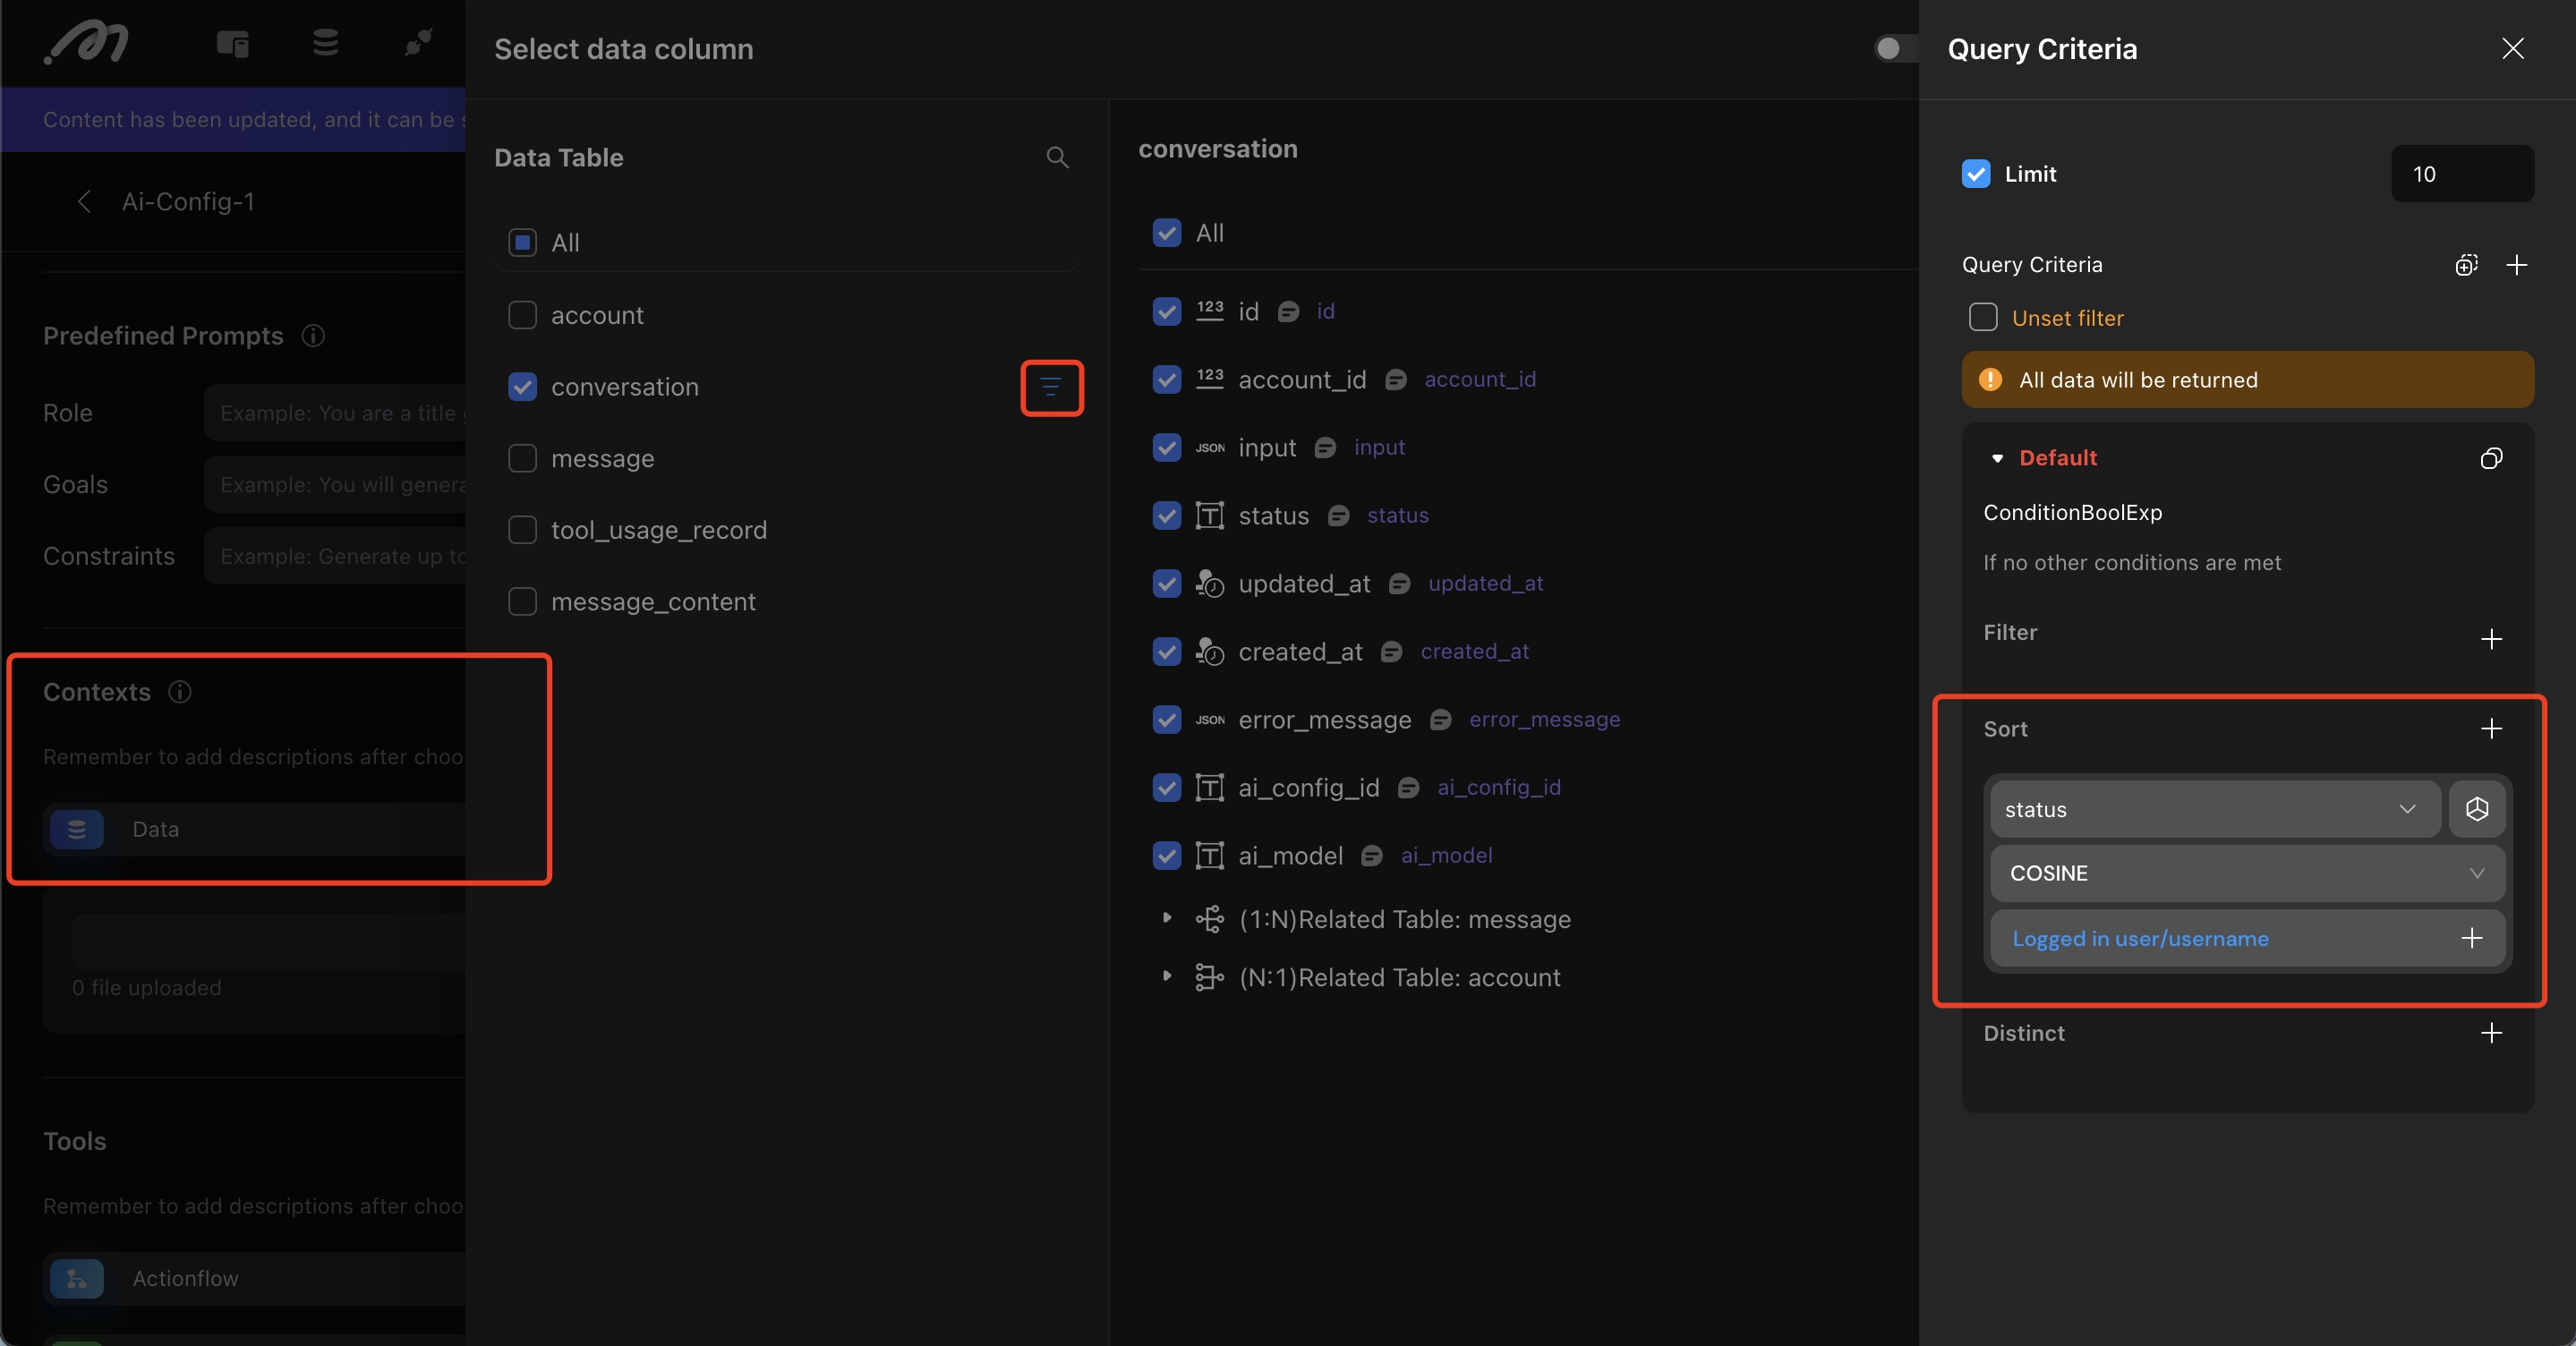Uncheck the updated_at column checkbox
This screenshot has width=2576, height=1346.
pos(1166,583)
